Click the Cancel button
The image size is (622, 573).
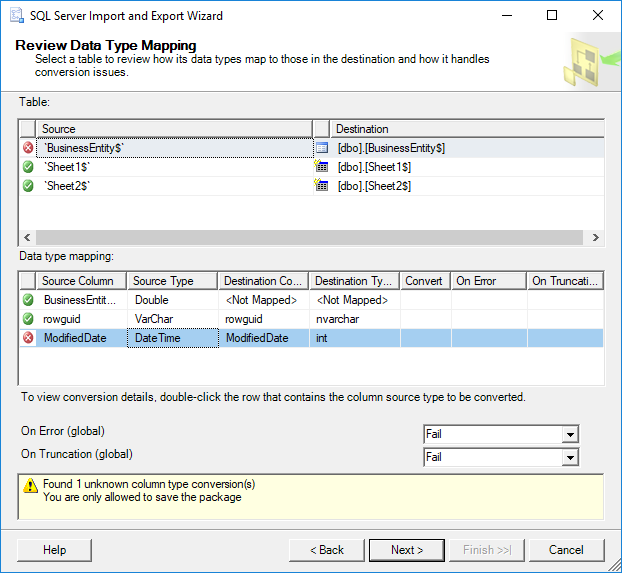pos(566,550)
